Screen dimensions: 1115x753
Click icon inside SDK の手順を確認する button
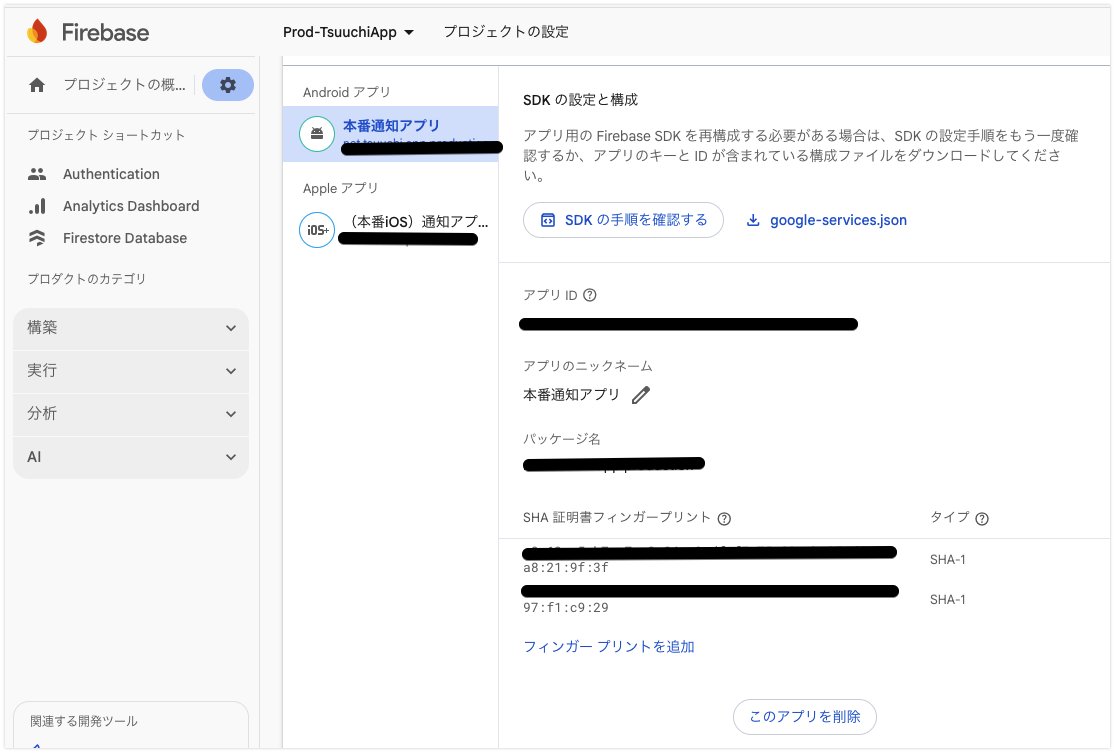tap(548, 220)
